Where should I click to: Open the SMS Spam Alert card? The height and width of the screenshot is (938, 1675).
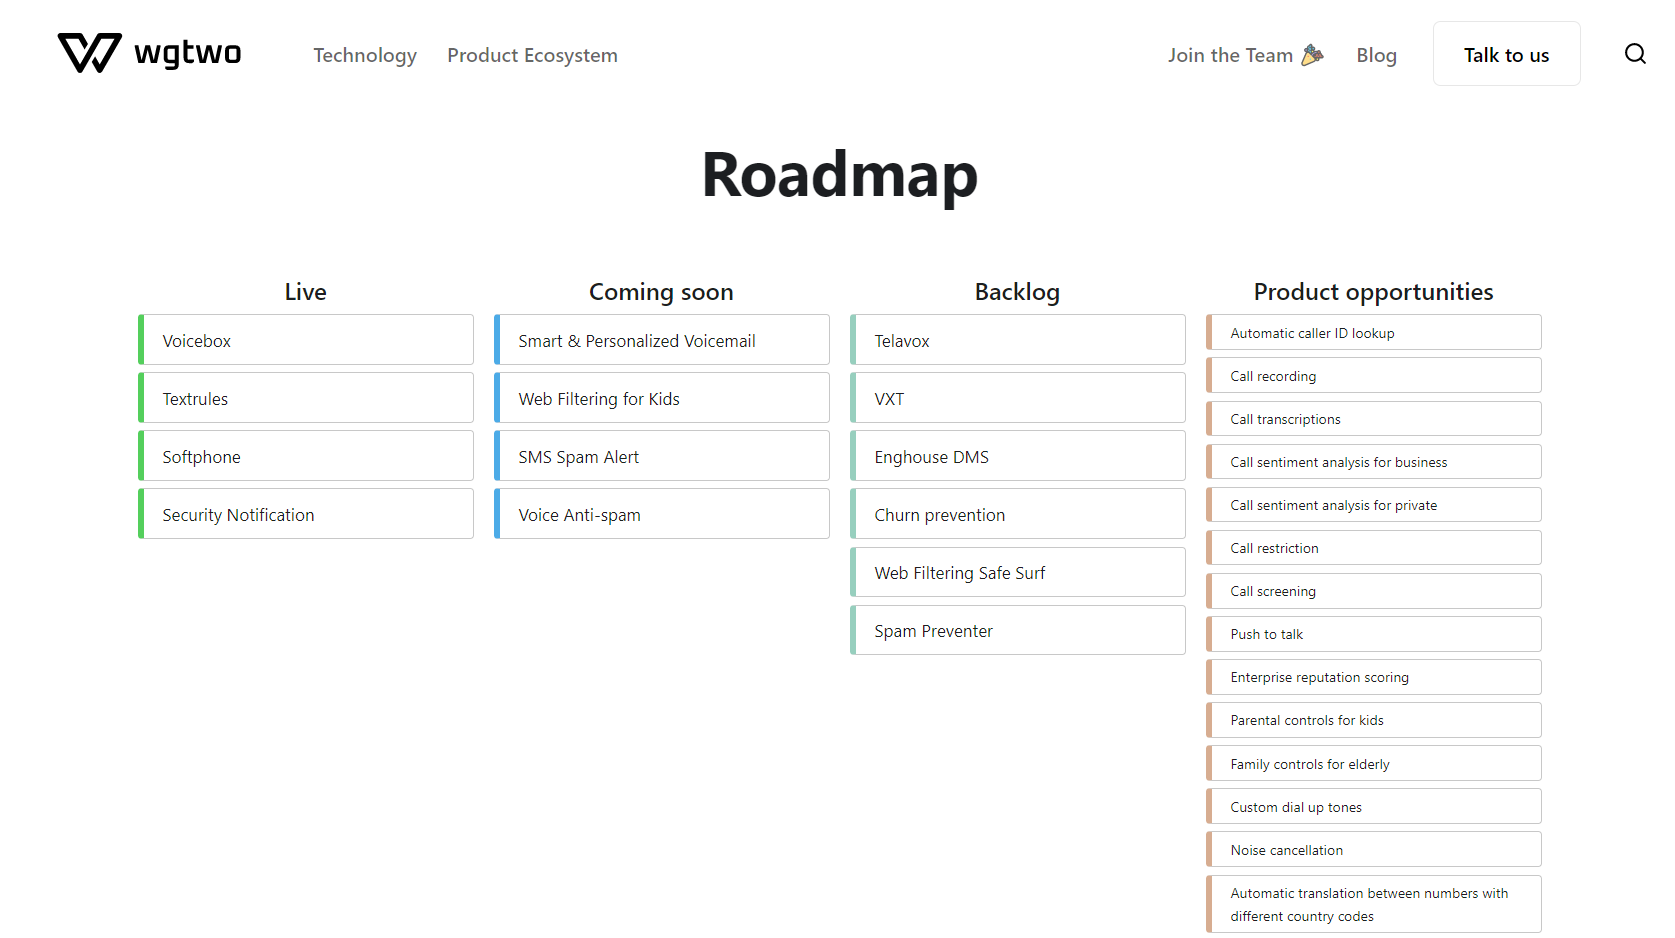click(662, 456)
